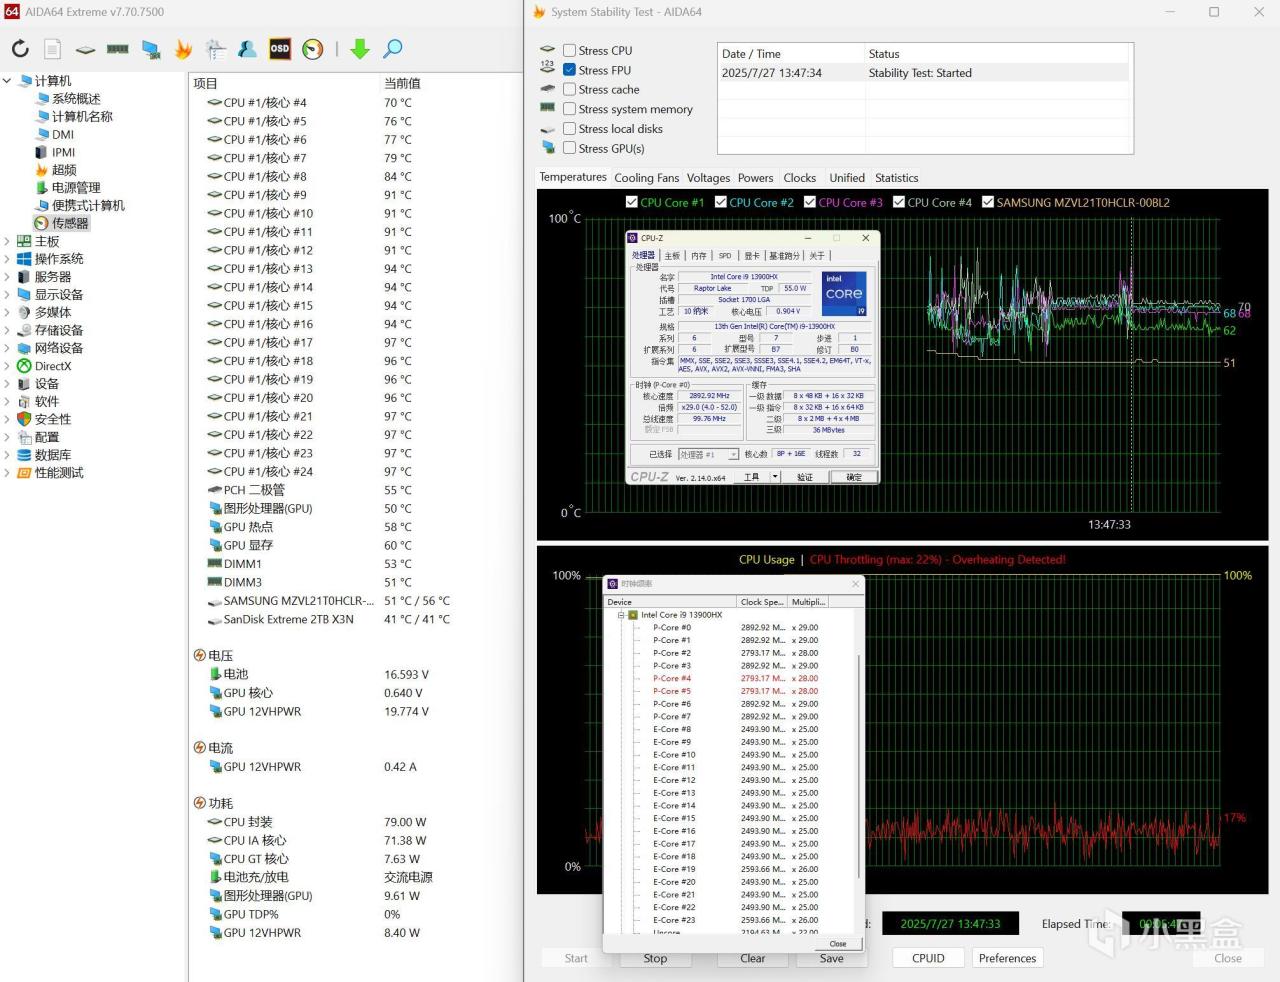The height and width of the screenshot is (982, 1280).
Task: Click the Refresh icon in AIDA64 toolbar
Action: (20, 49)
